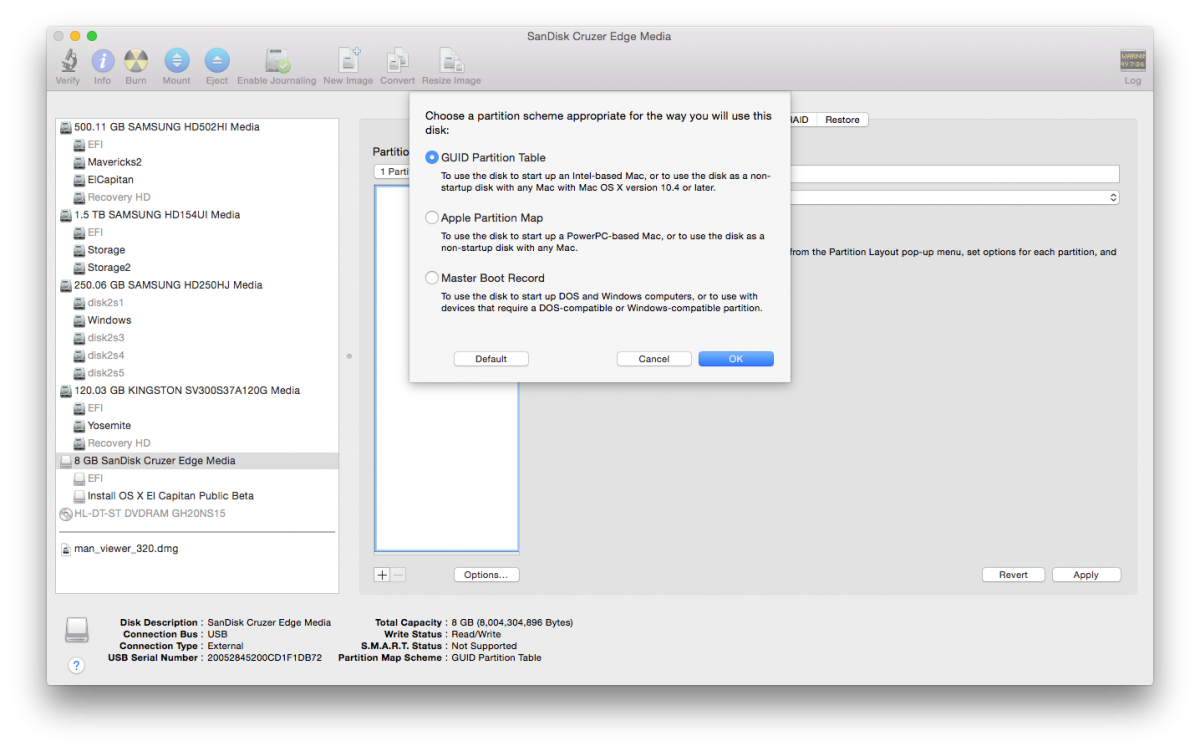This screenshot has height=752, width=1200.
Task: Select the disk2s5 partition
Action: pos(198,373)
